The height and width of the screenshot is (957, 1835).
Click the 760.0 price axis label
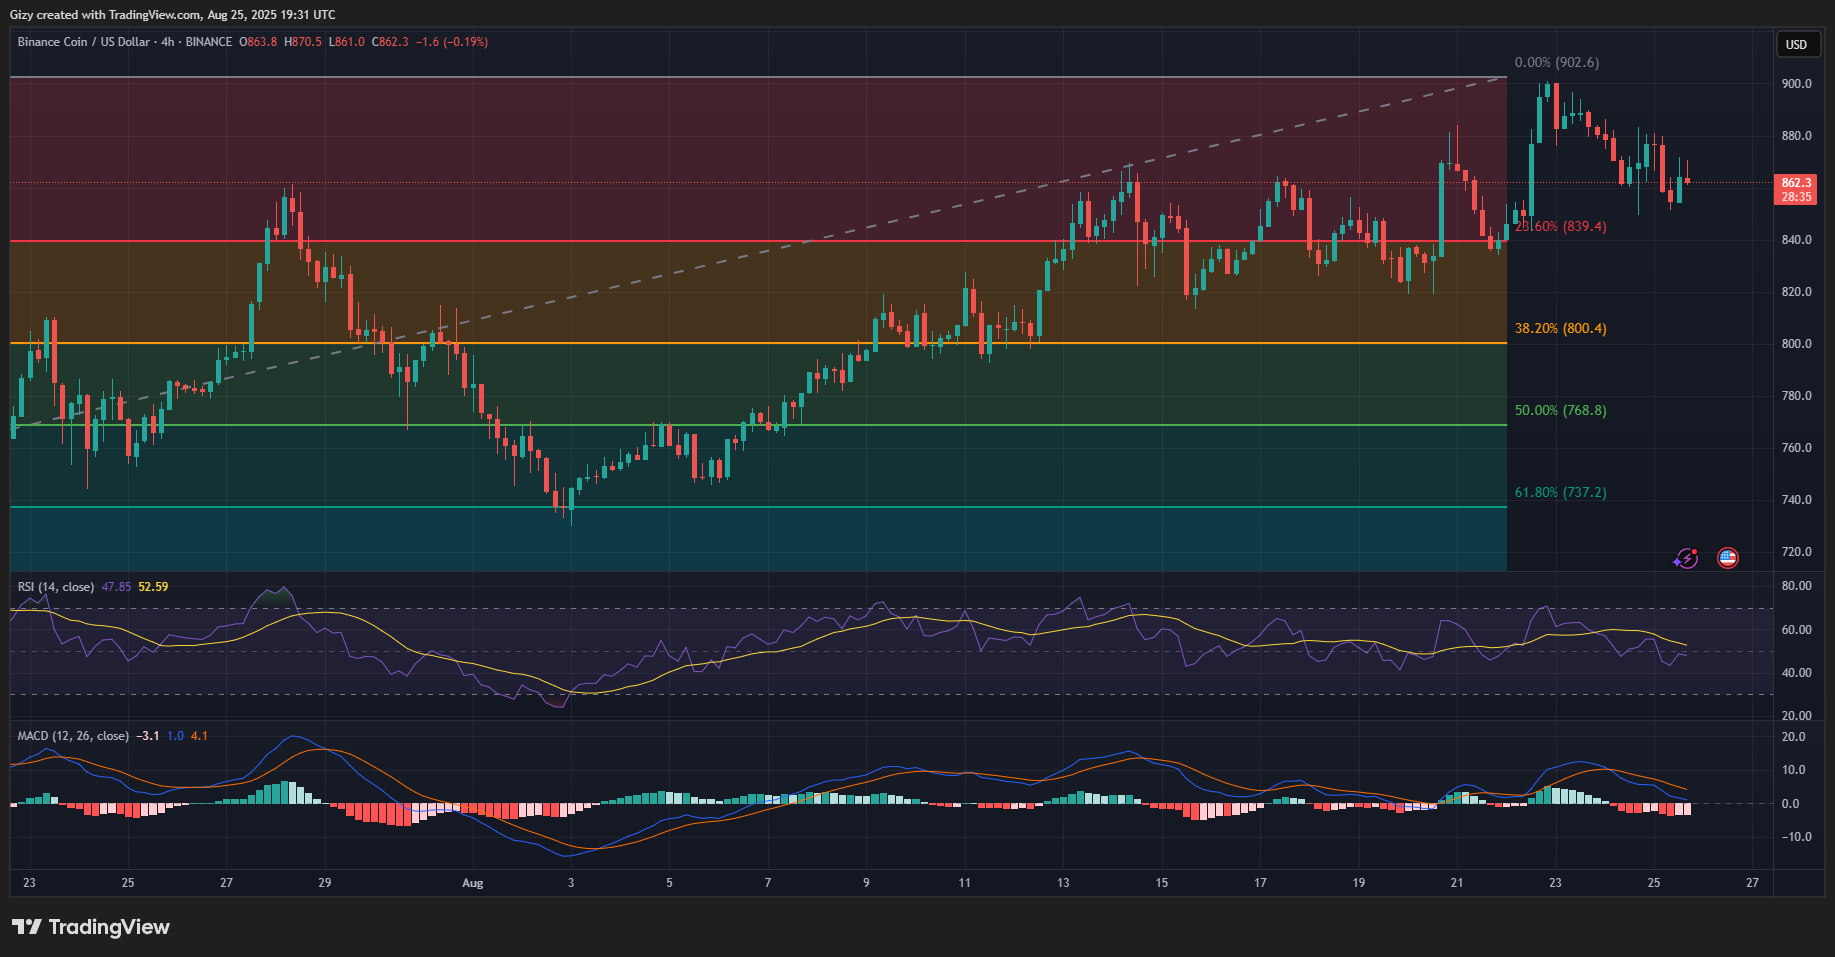point(1796,448)
